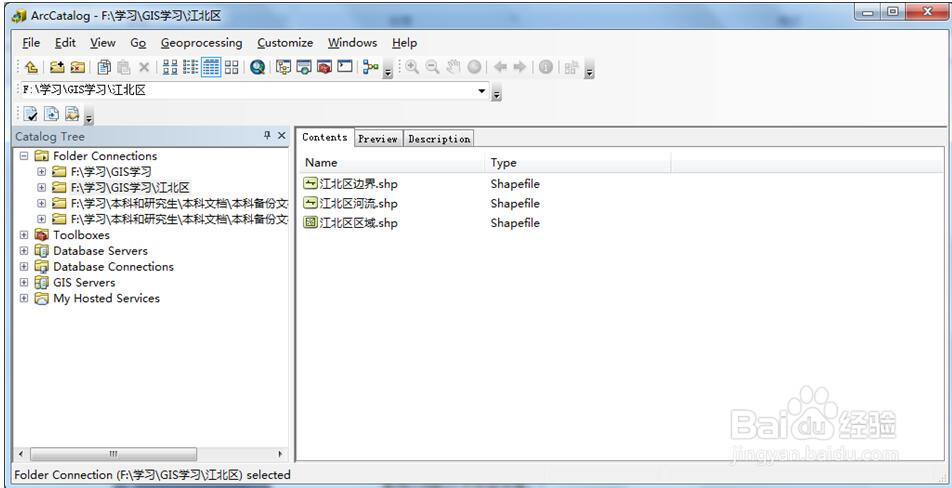The height and width of the screenshot is (488, 952).
Task: Expand the Database Servers node
Action: pos(24,251)
